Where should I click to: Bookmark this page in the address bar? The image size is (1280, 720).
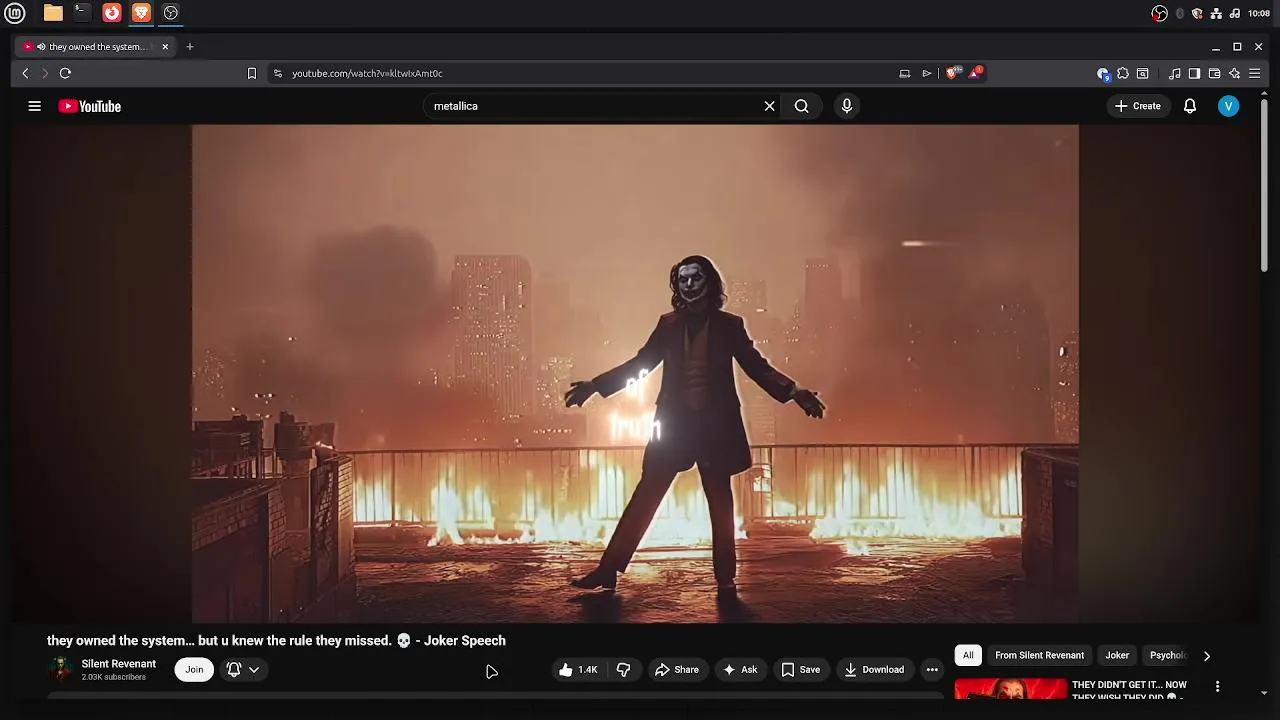click(x=252, y=73)
